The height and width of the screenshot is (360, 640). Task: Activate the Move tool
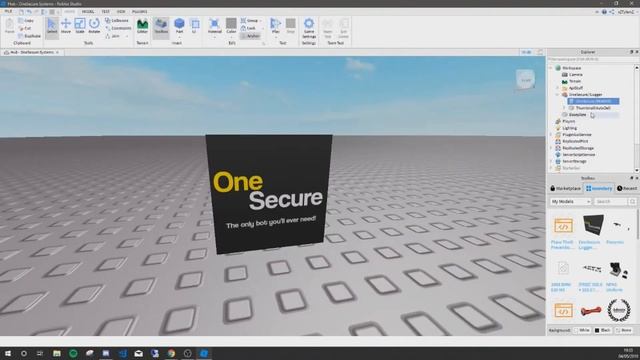click(66, 27)
